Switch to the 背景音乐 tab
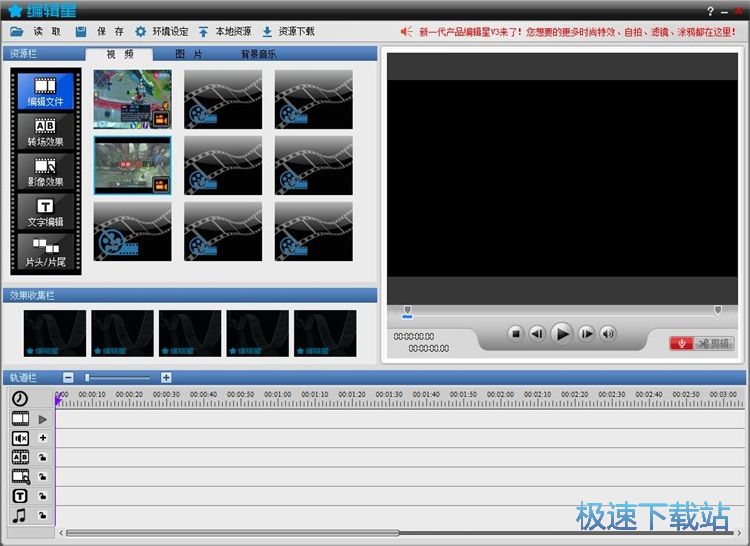Screen dimensions: 750x546 point(258,54)
